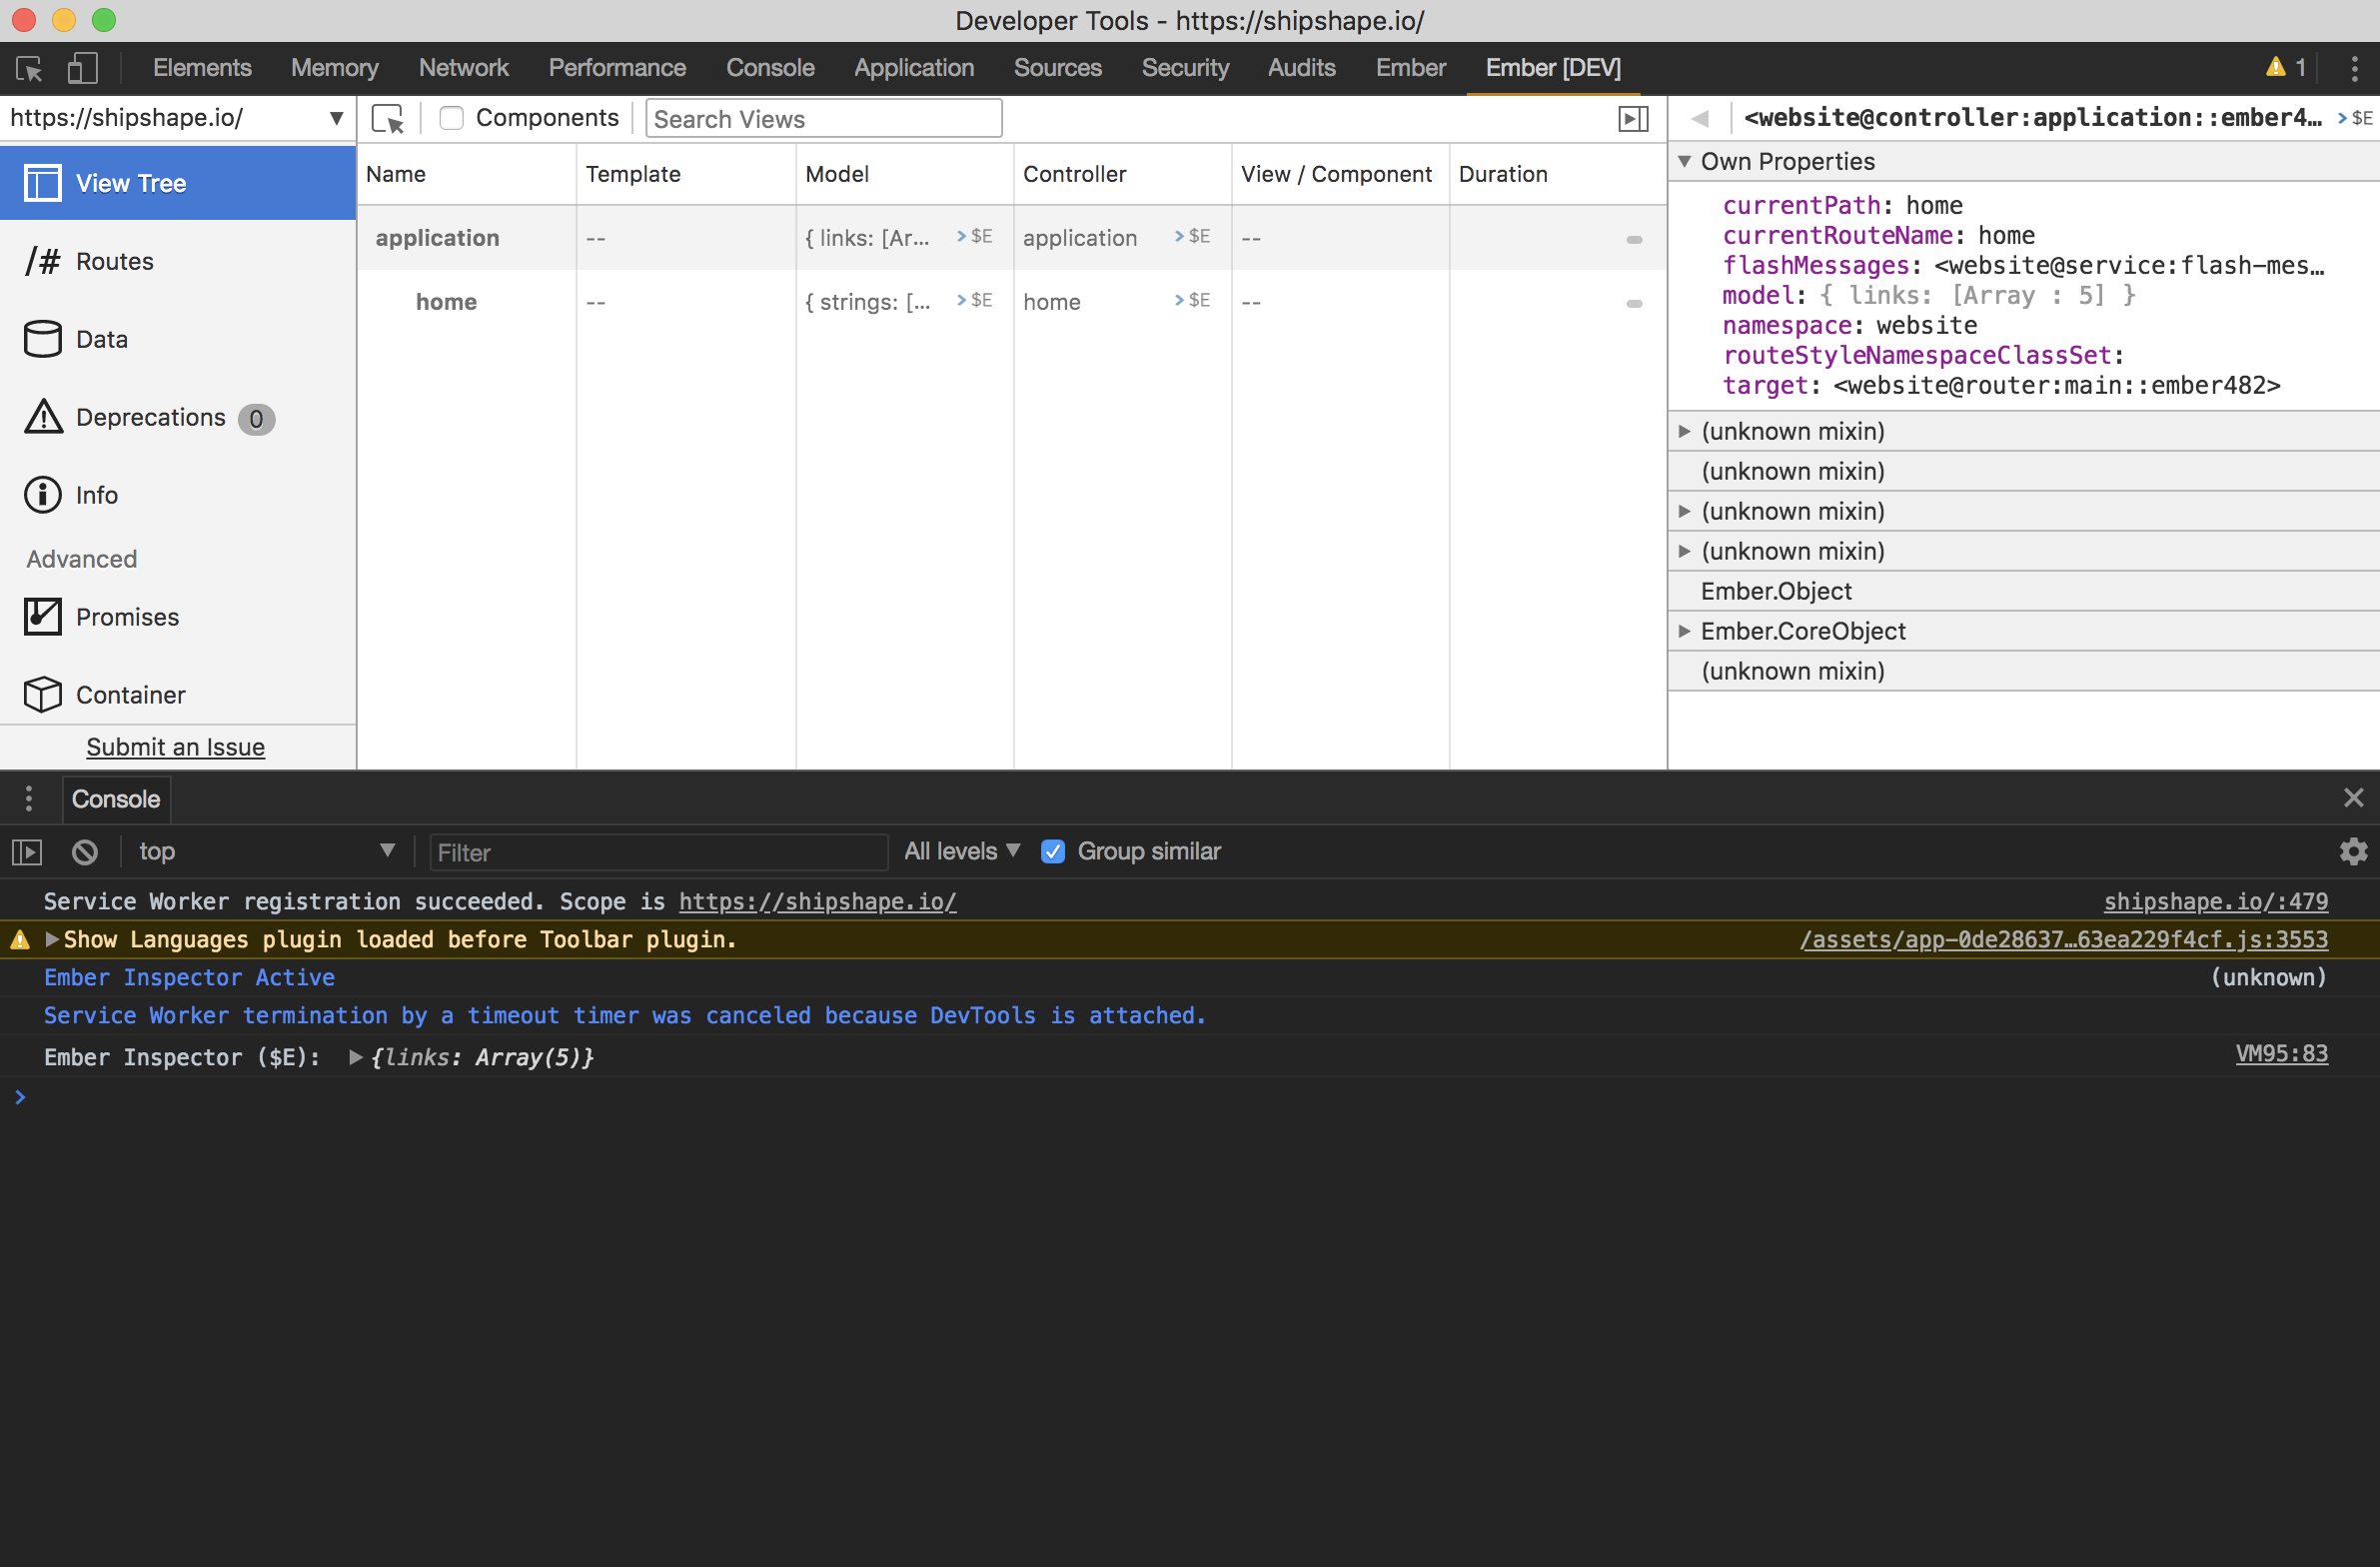Toggle device toolbar icon
Screen dimensions: 2380x1567
pos(82,68)
